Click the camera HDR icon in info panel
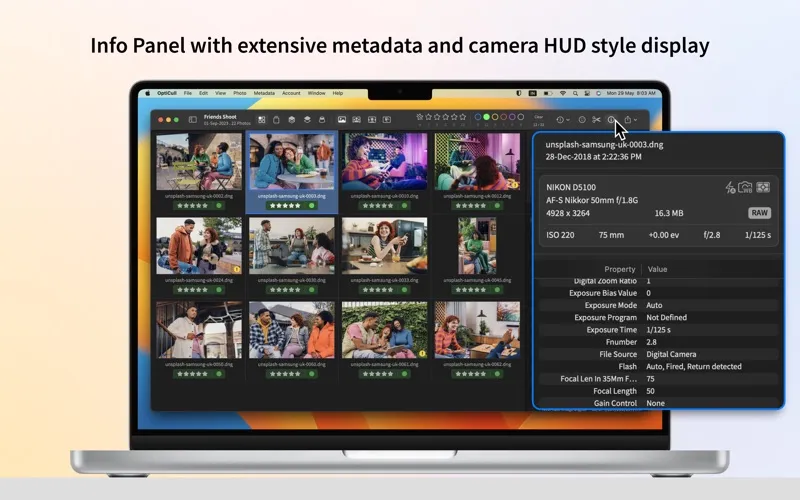Viewport: 800px width, 500px height. pyautogui.click(x=745, y=187)
